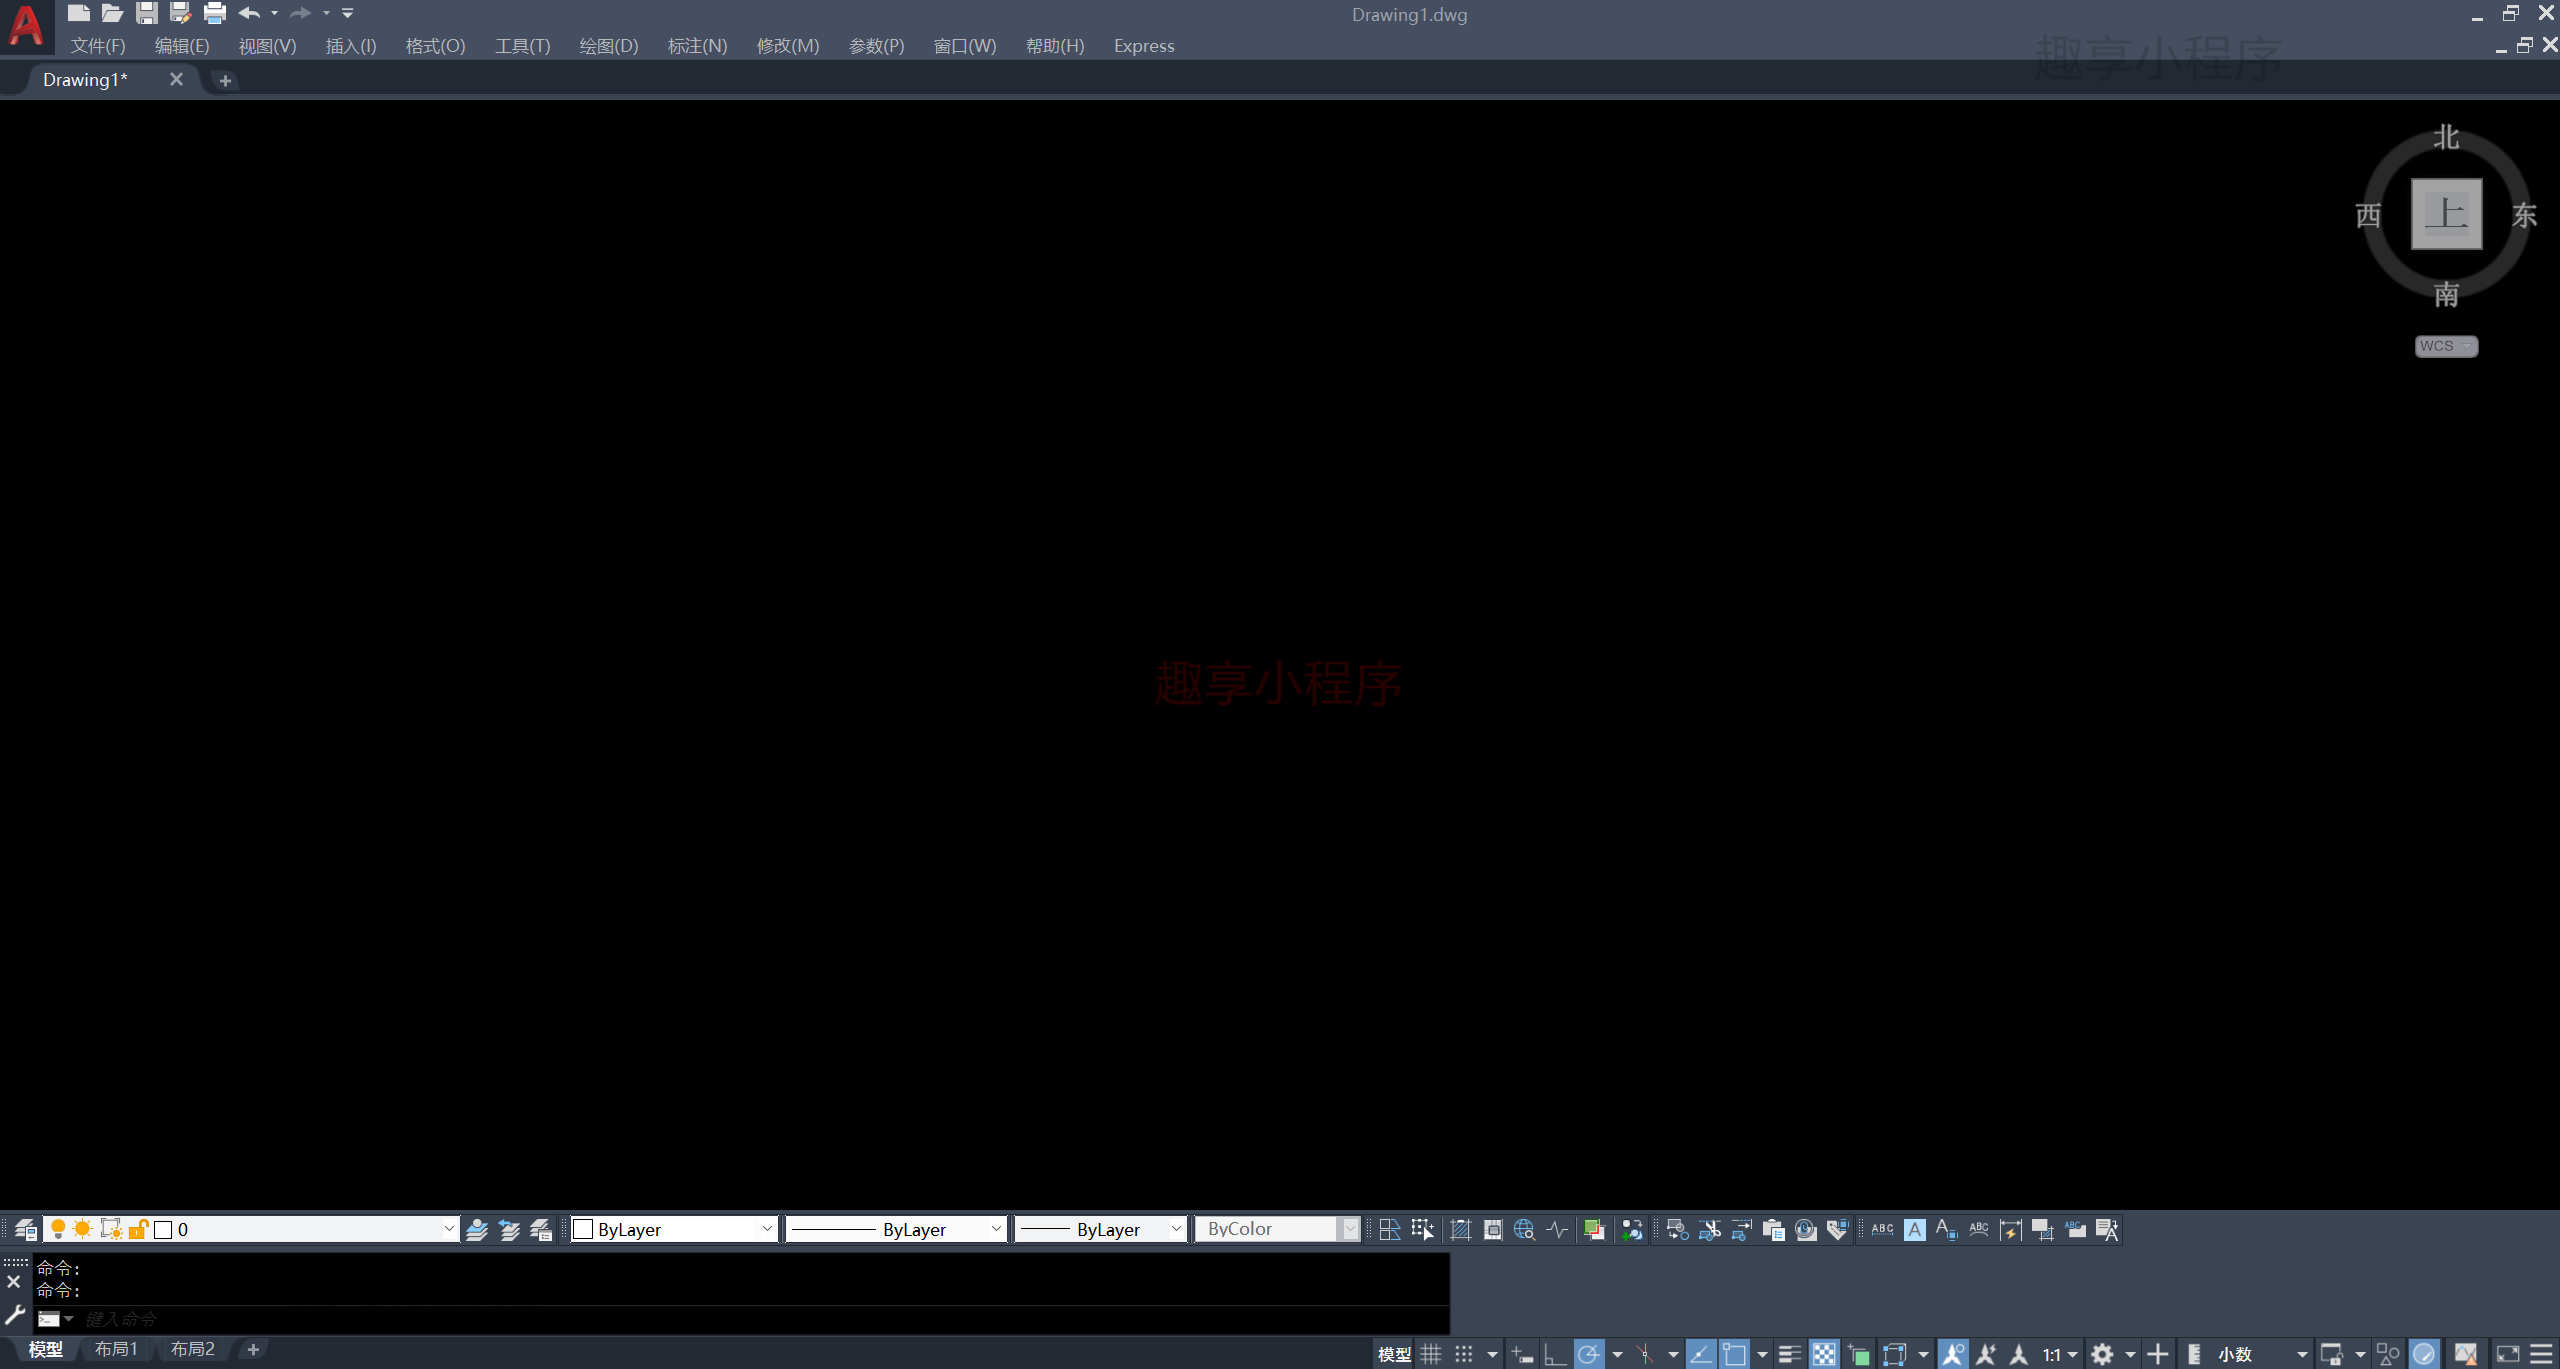Screen dimensions: 2560x1369
Task: Toggle lineweight display in status bar
Action: click(x=1790, y=1354)
